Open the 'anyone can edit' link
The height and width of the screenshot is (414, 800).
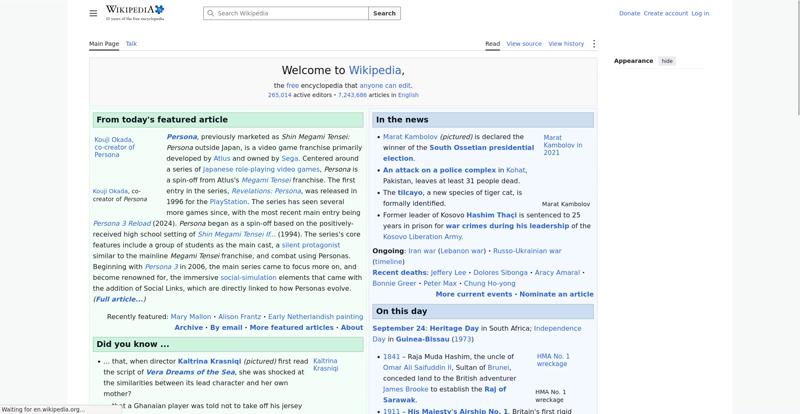pos(385,86)
